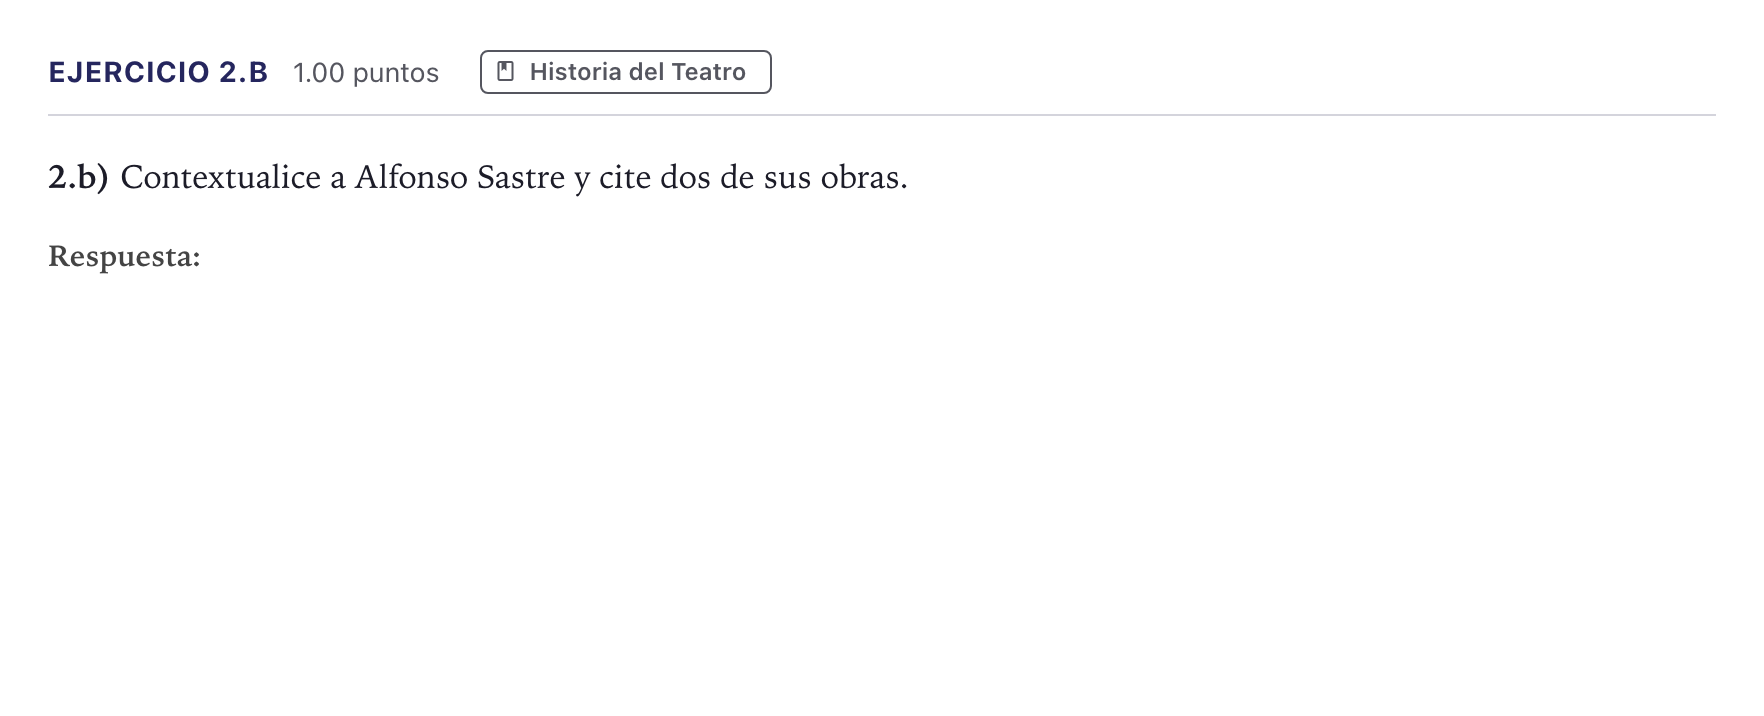Click the book icon in the Historia del Teatro tag
The height and width of the screenshot is (716, 1764).
click(x=506, y=72)
